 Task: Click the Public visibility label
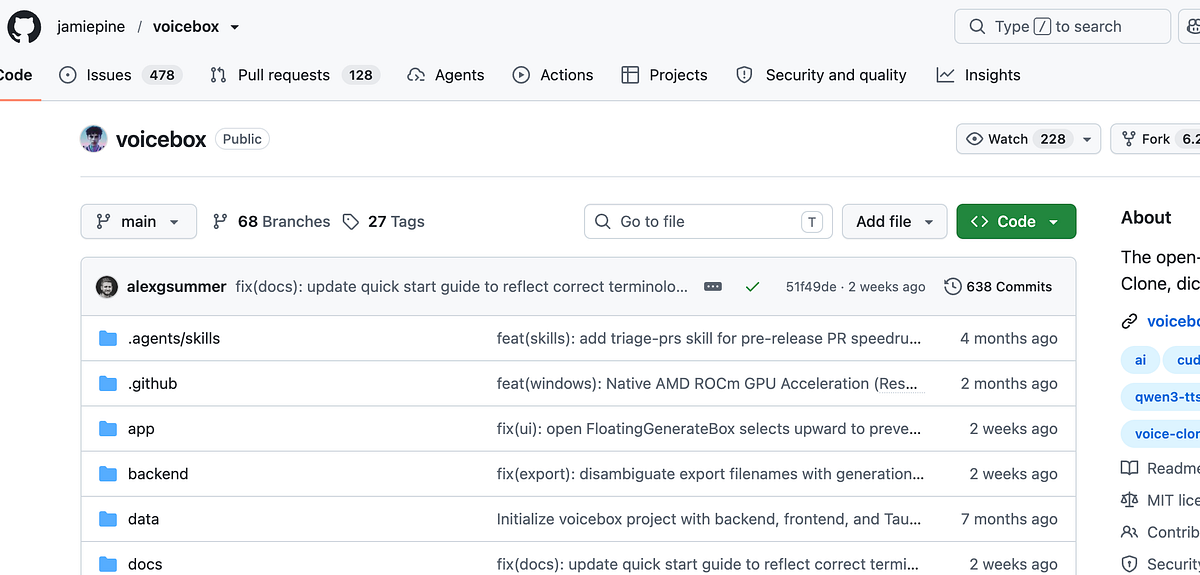(242, 139)
